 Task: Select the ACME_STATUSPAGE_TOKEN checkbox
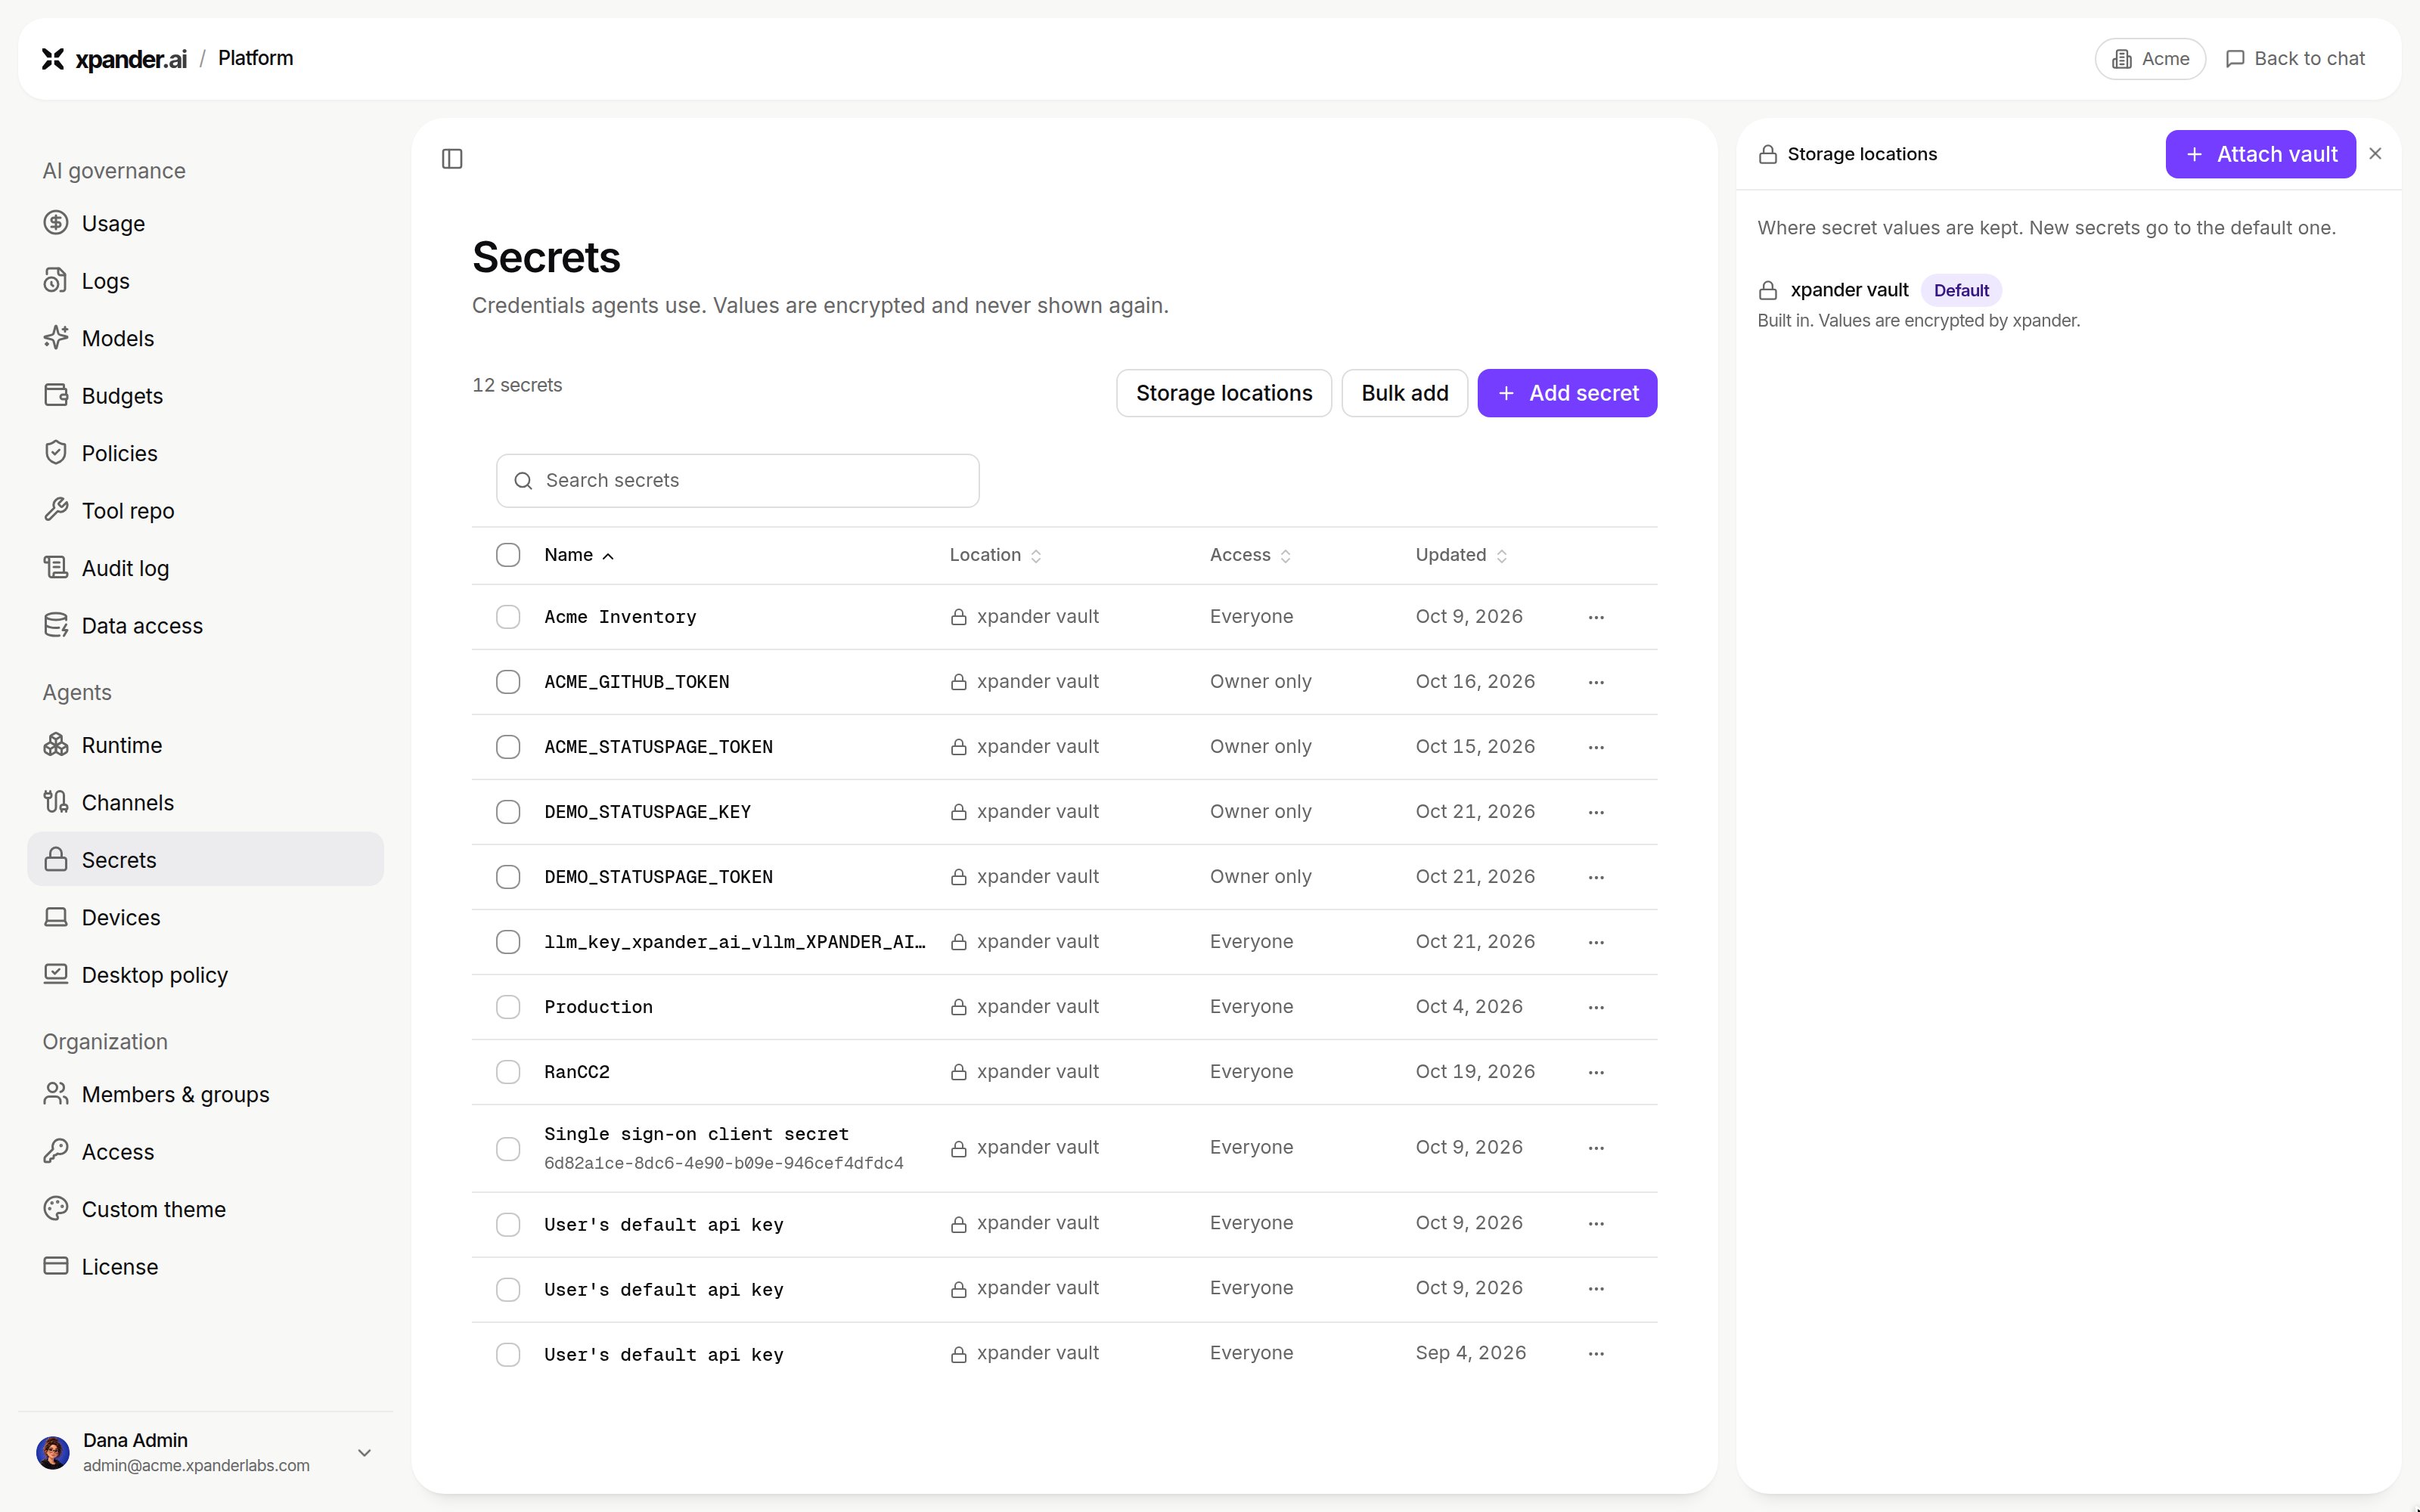tap(508, 747)
